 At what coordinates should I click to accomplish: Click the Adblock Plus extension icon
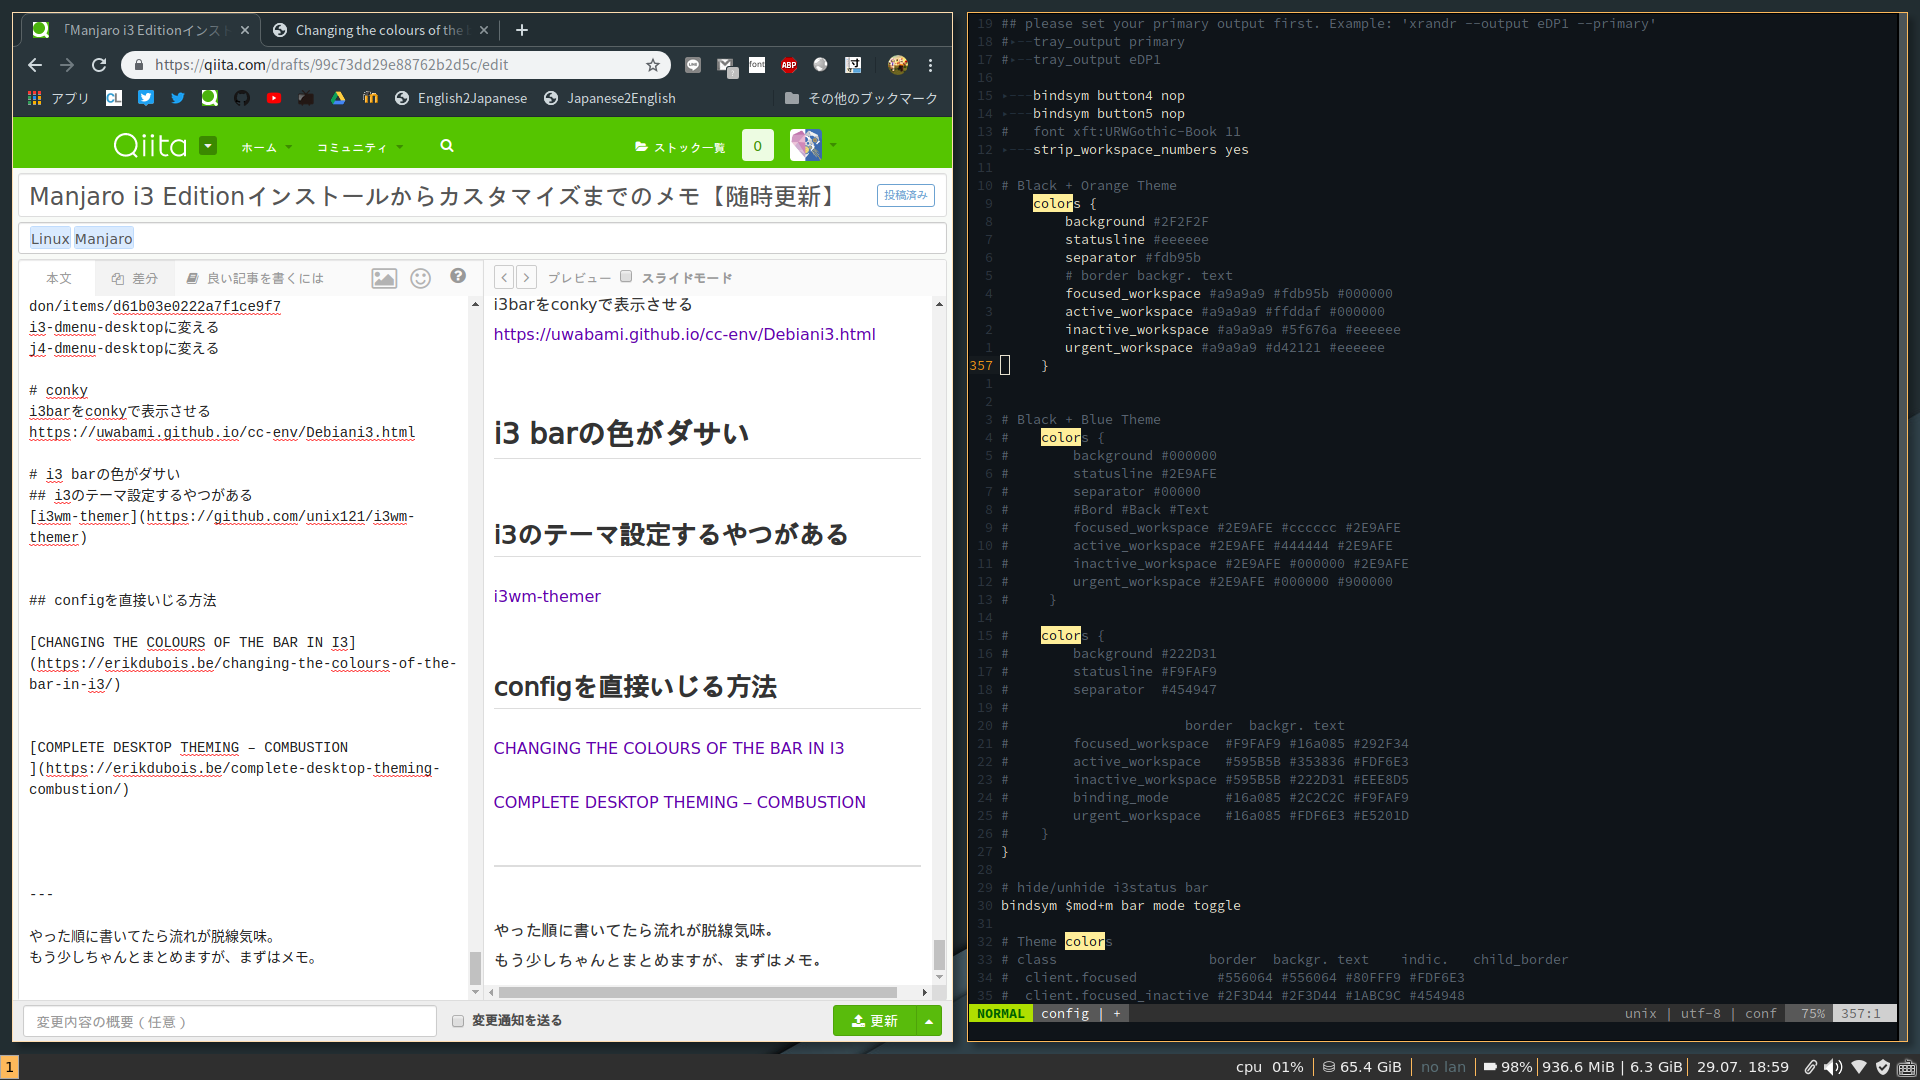(789, 65)
